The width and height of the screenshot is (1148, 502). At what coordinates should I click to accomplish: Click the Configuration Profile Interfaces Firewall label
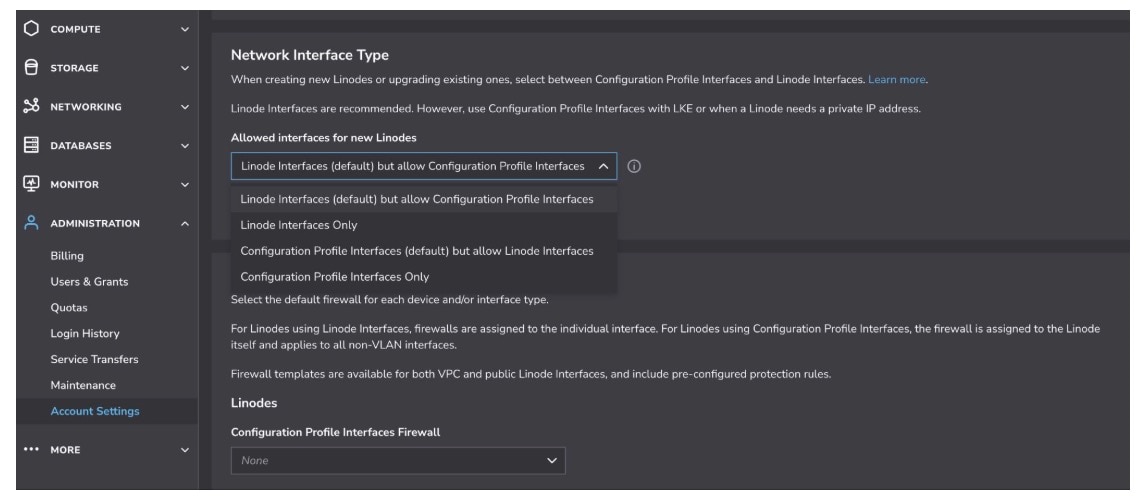coord(335,432)
